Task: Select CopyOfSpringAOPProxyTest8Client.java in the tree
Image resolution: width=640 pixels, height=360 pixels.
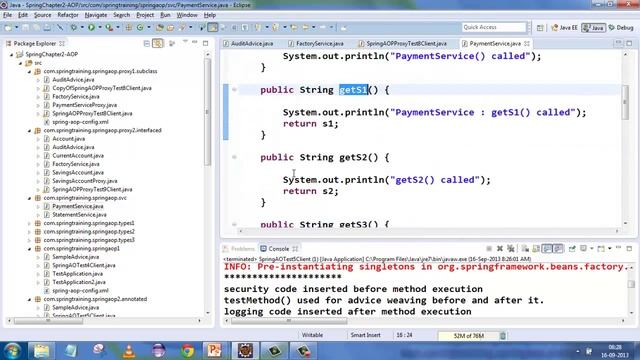Action: coord(102,88)
